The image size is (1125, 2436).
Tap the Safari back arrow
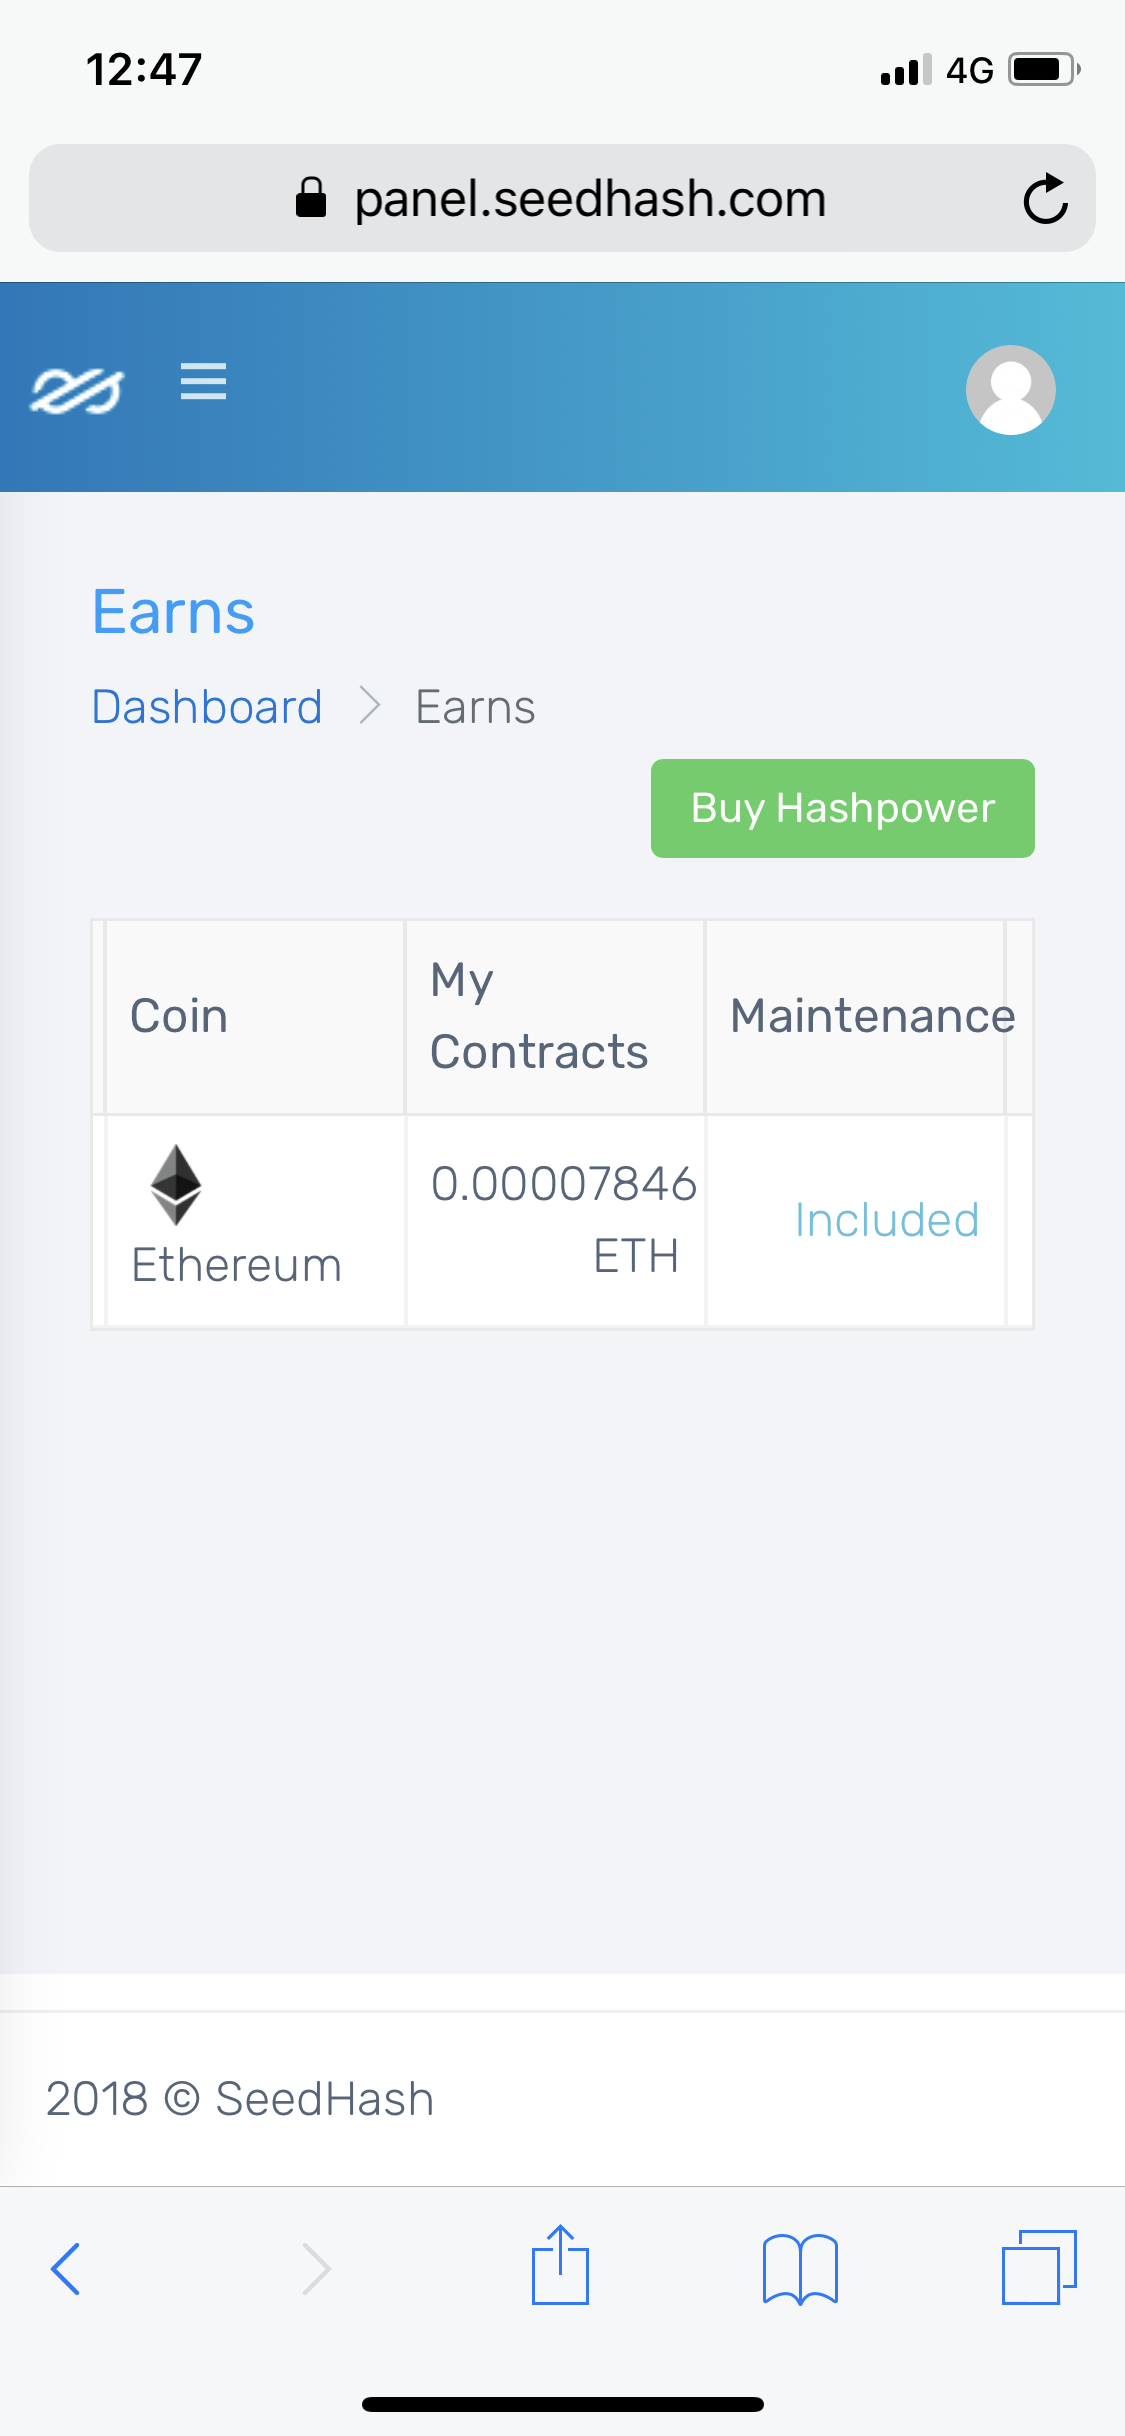pos(66,2268)
